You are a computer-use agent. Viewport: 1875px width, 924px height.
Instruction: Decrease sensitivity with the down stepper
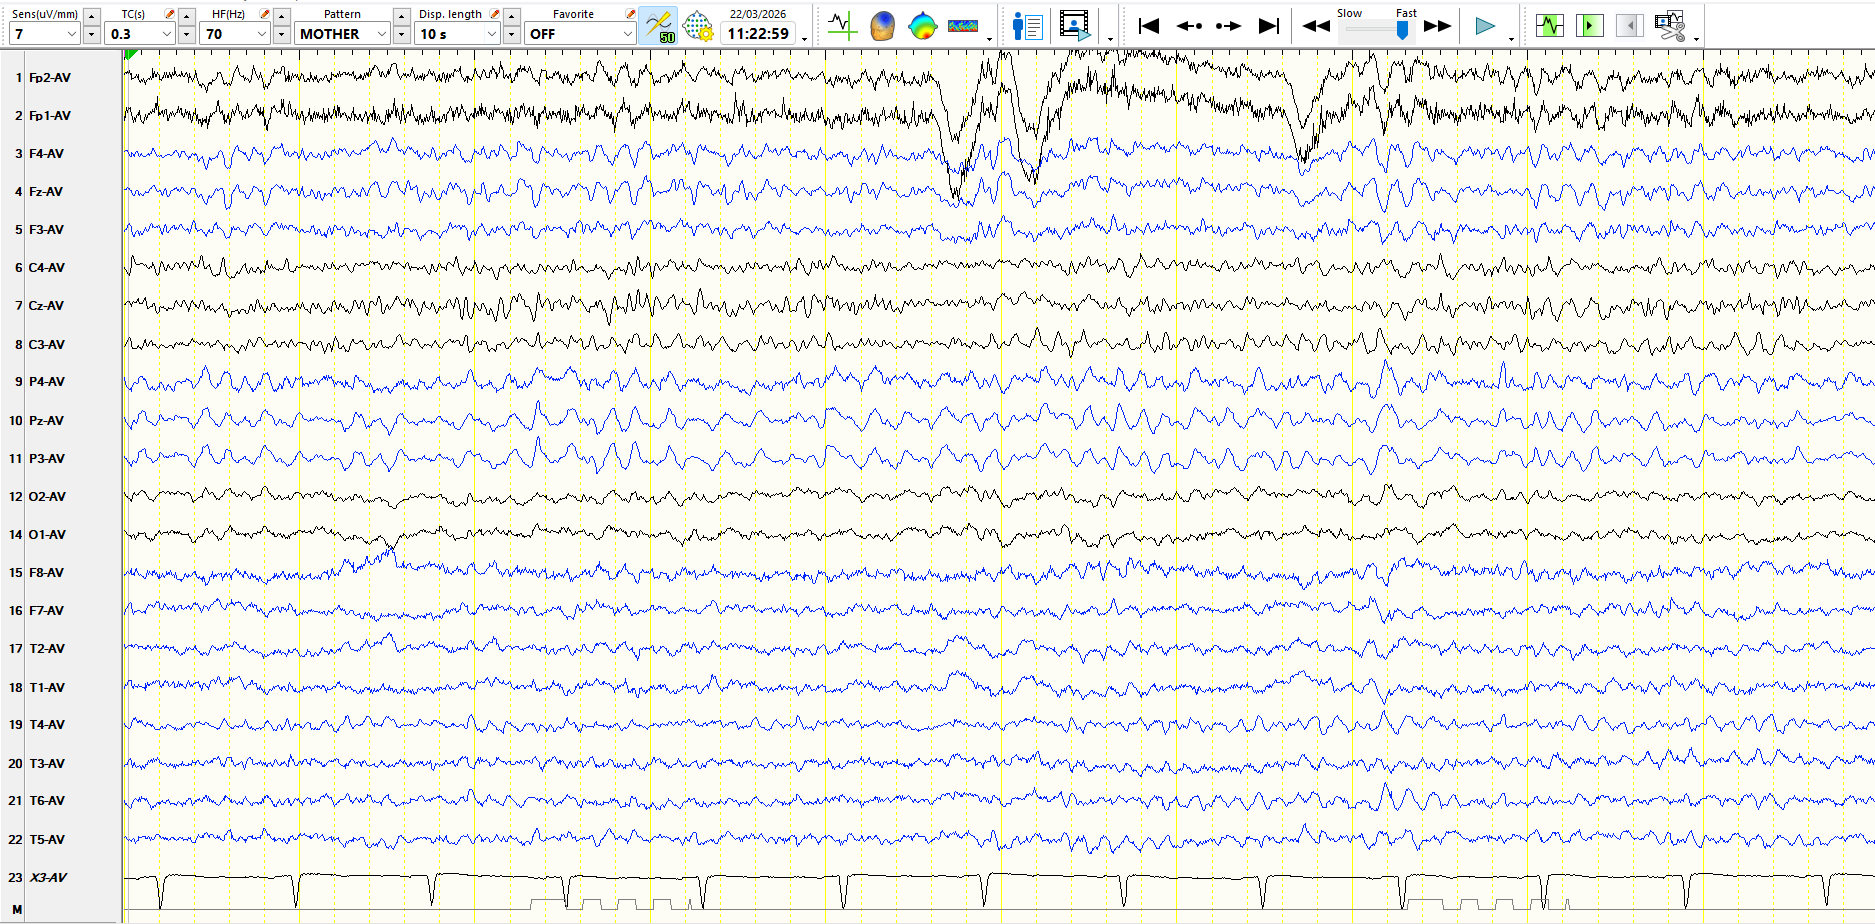[x=91, y=34]
